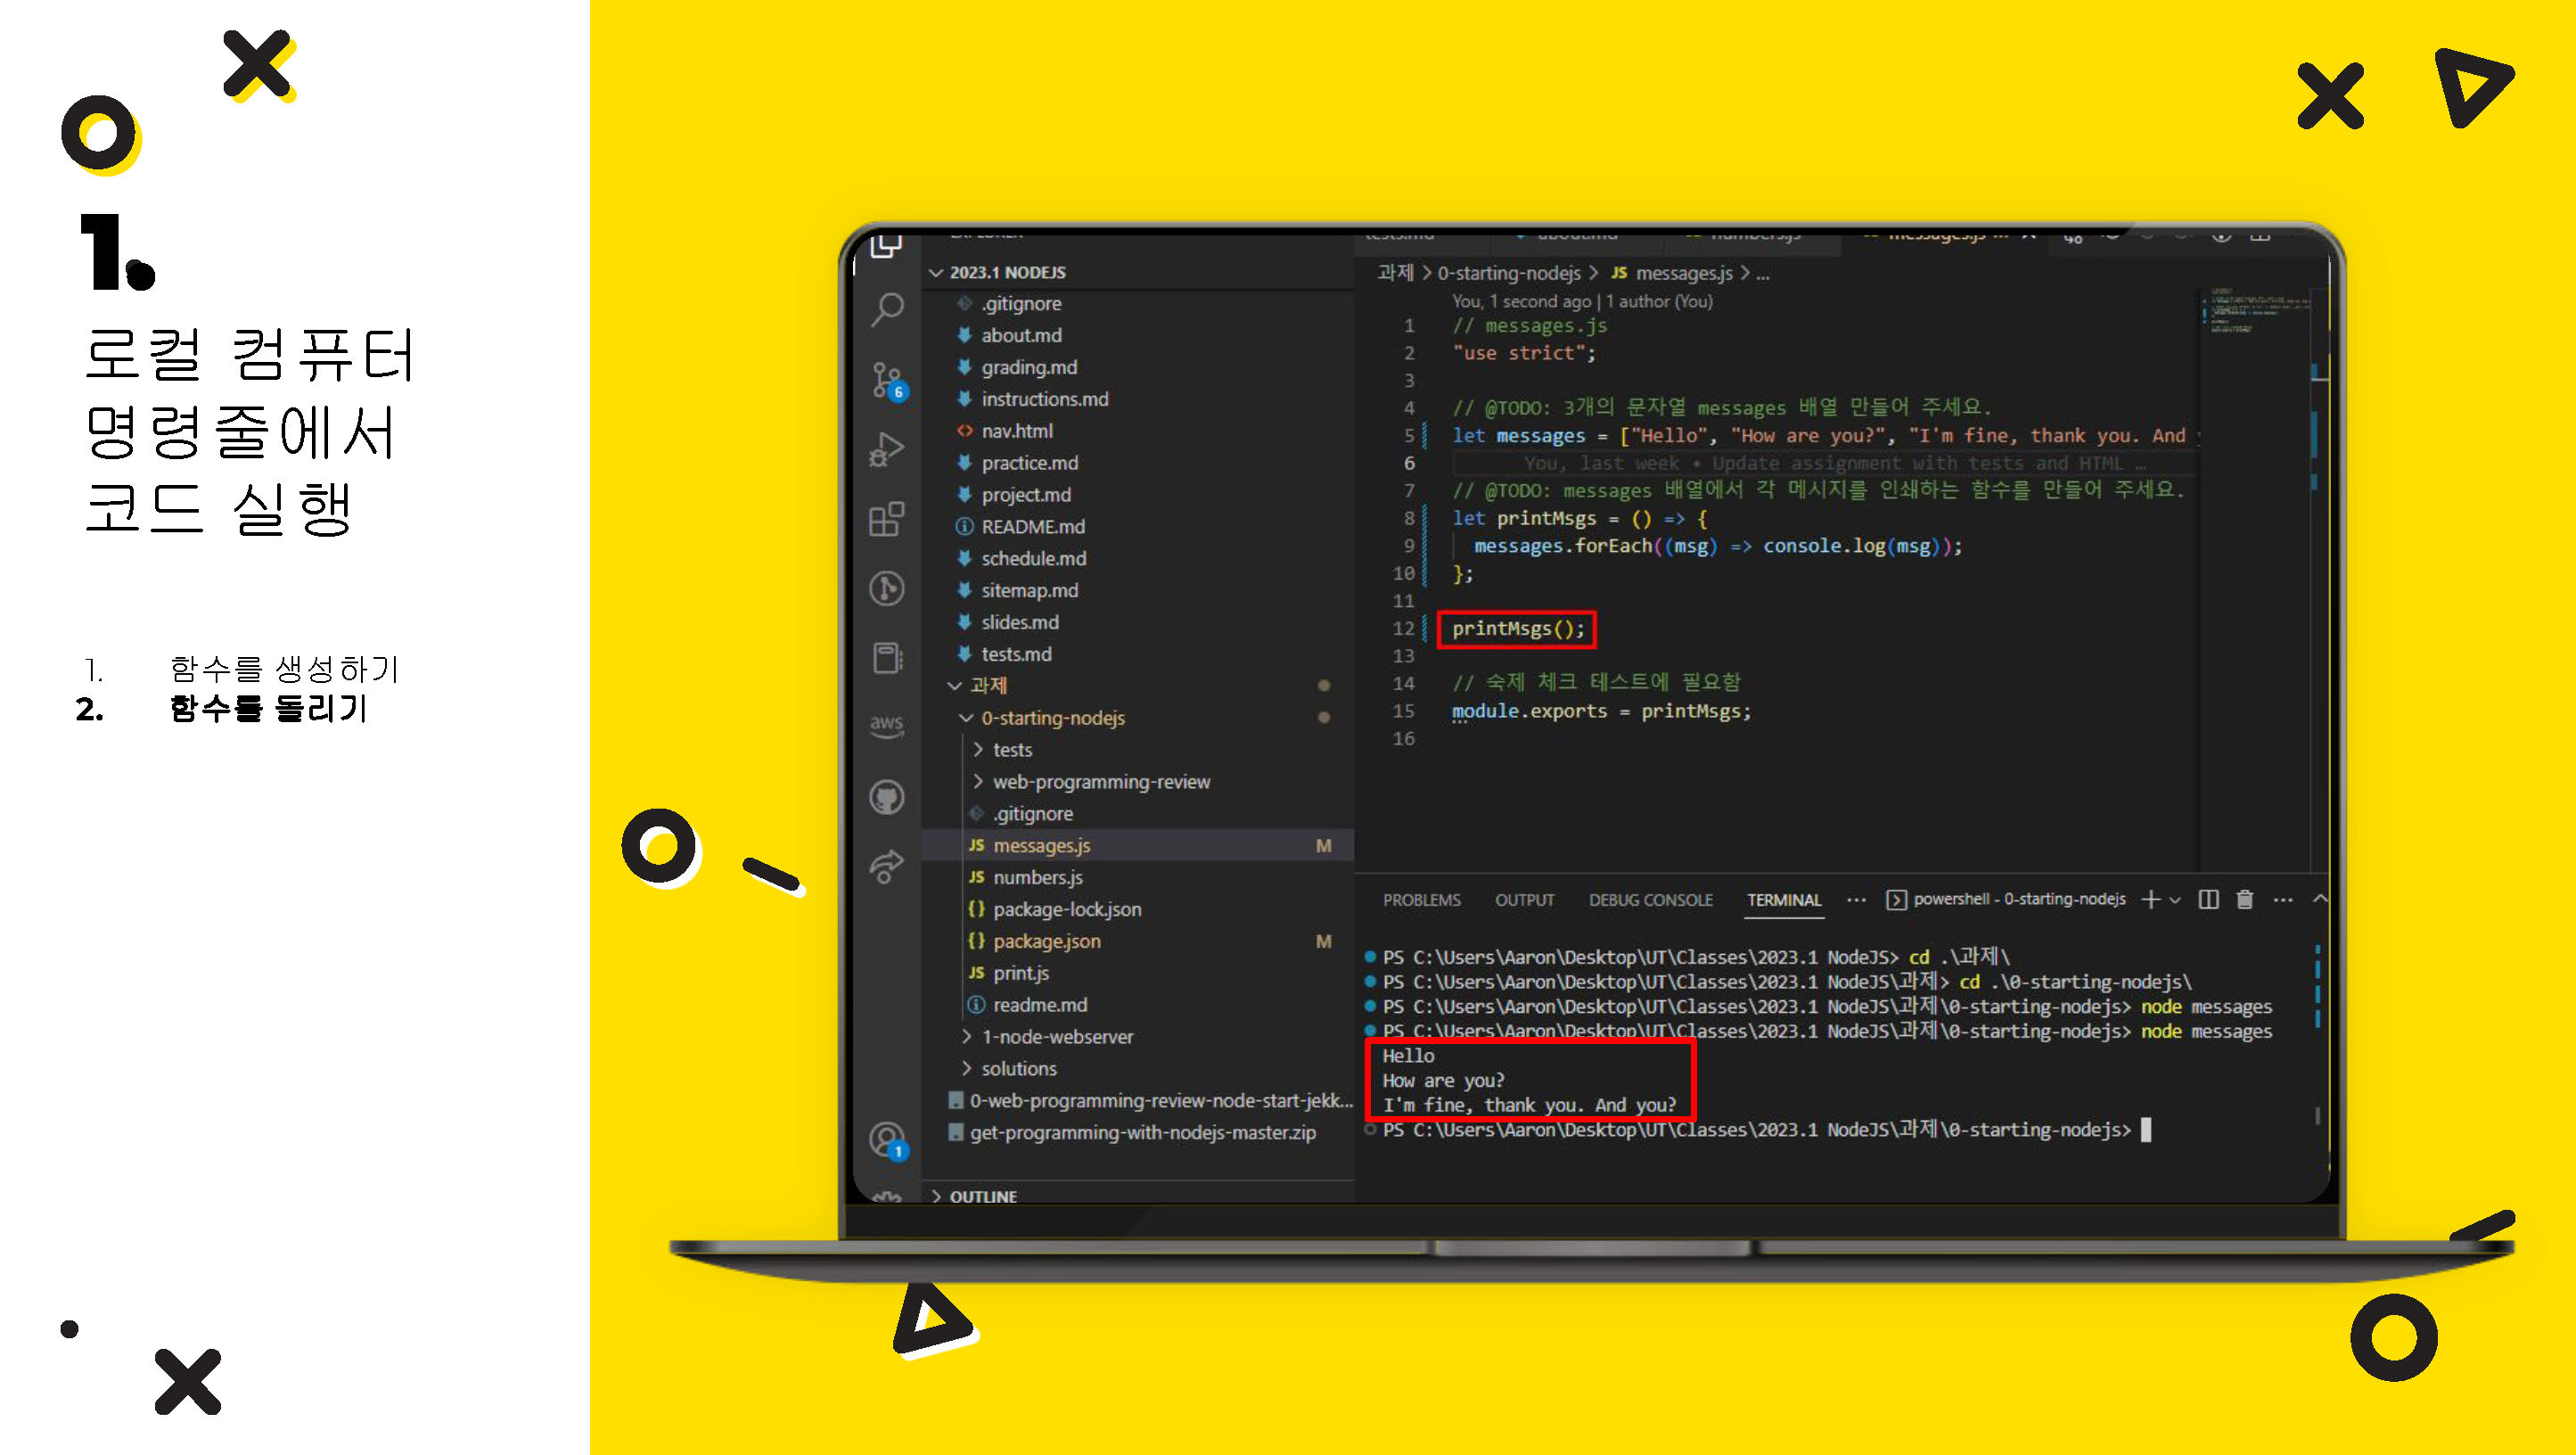
Task: Switch to the DEBUG CONSOLE tab
Action: pyautogui.click(x=1651, y=900)
